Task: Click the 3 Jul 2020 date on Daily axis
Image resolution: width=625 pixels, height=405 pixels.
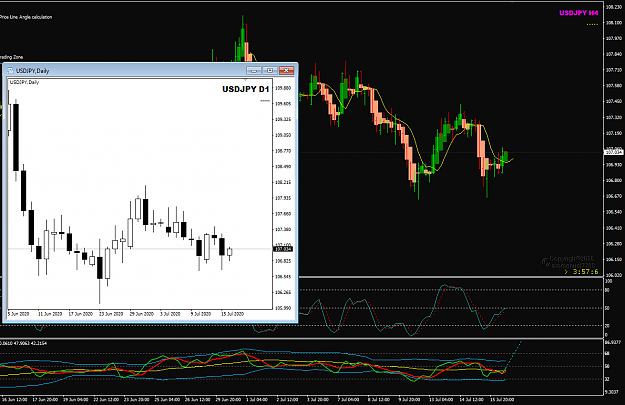Action: (x=171, y=314)
